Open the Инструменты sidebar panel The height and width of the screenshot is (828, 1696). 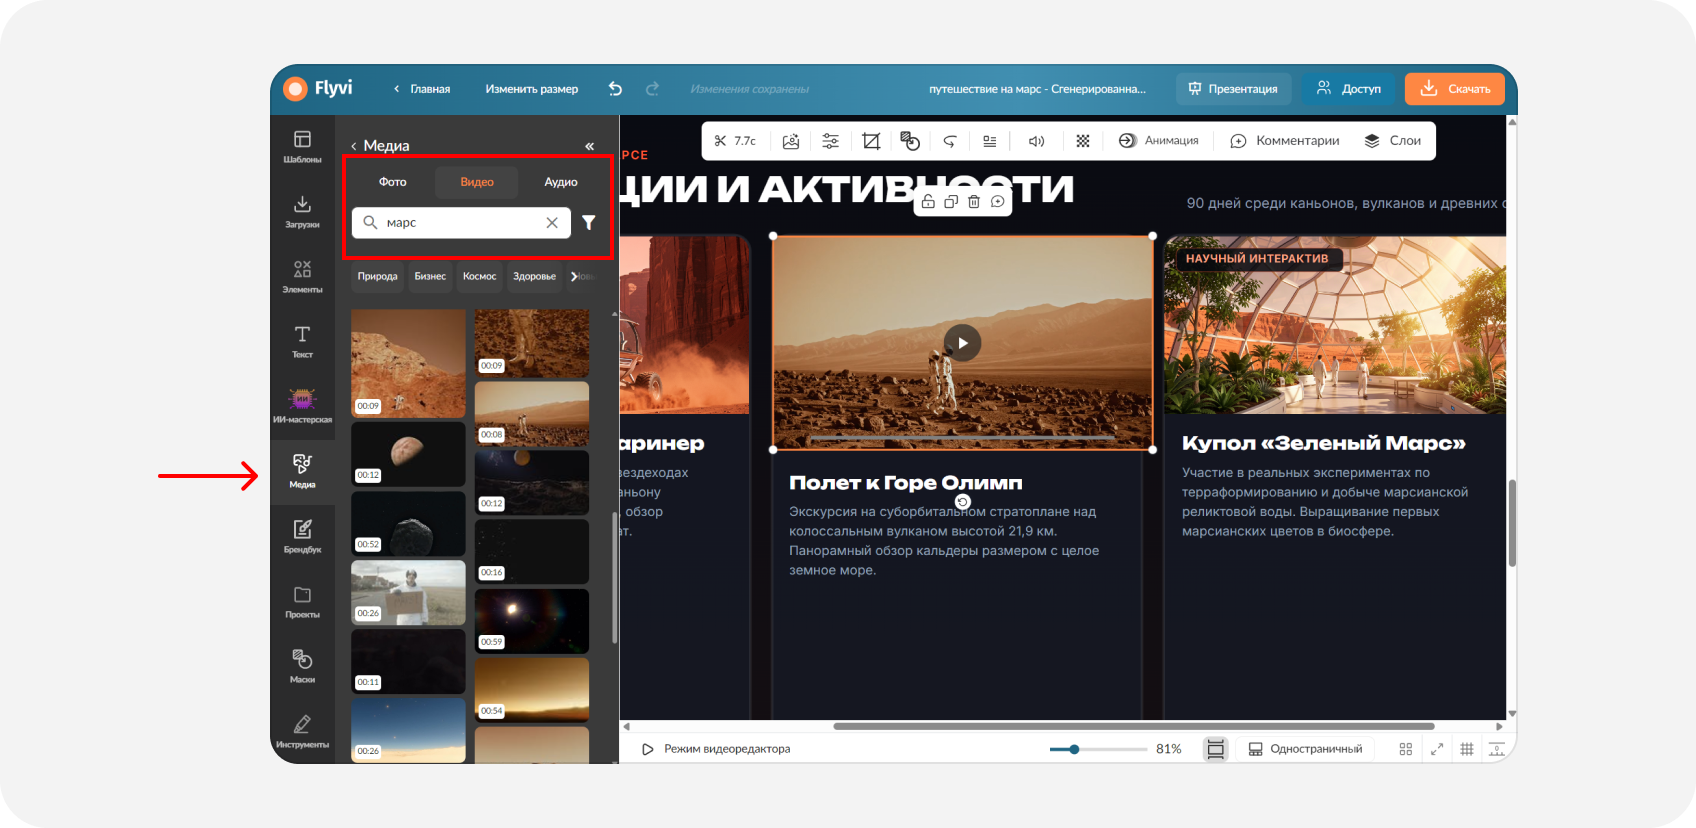coord(302,731)
